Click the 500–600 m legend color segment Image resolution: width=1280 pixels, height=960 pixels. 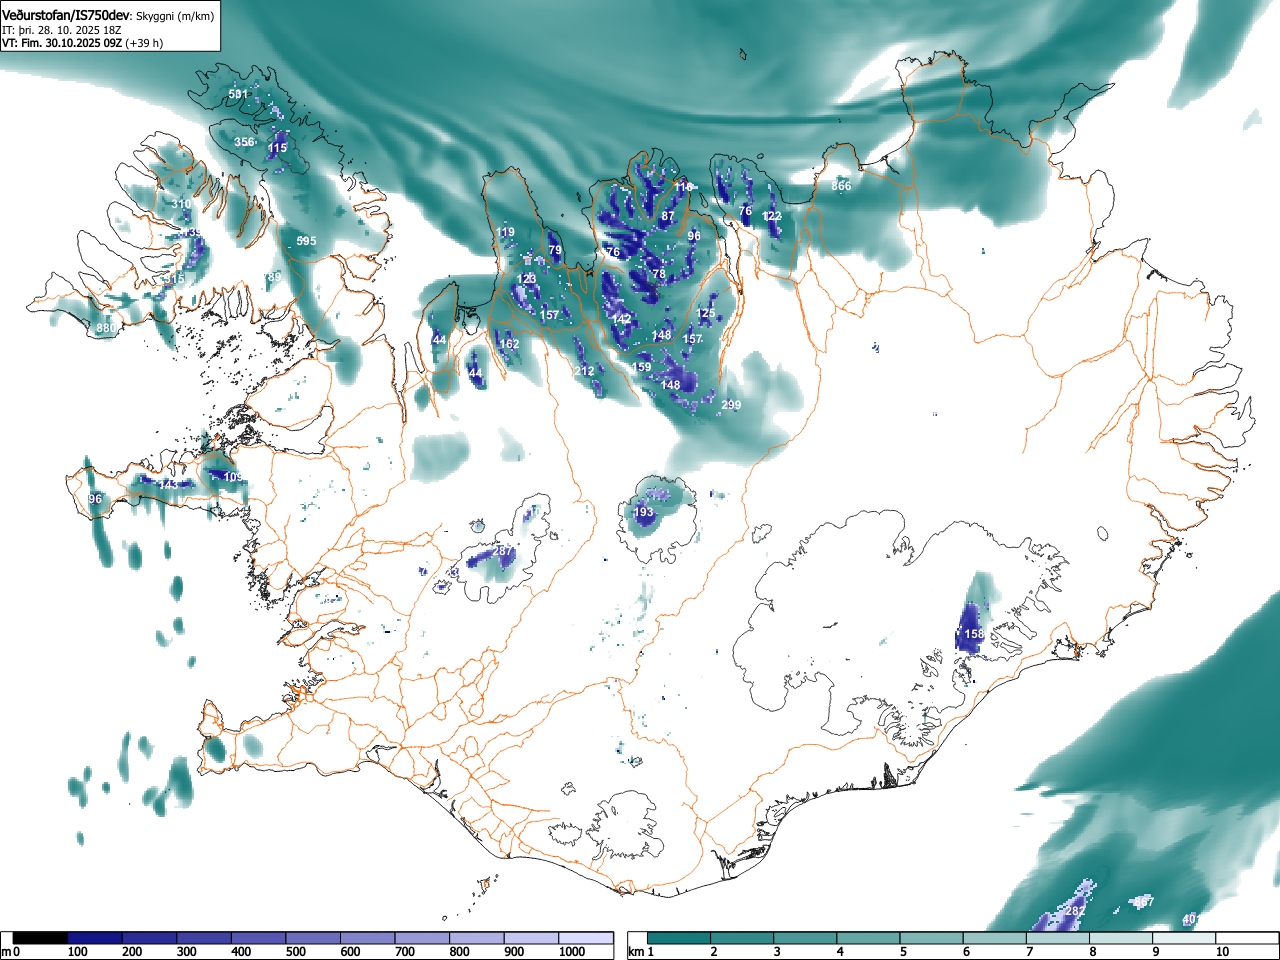(x=313, y=938)
